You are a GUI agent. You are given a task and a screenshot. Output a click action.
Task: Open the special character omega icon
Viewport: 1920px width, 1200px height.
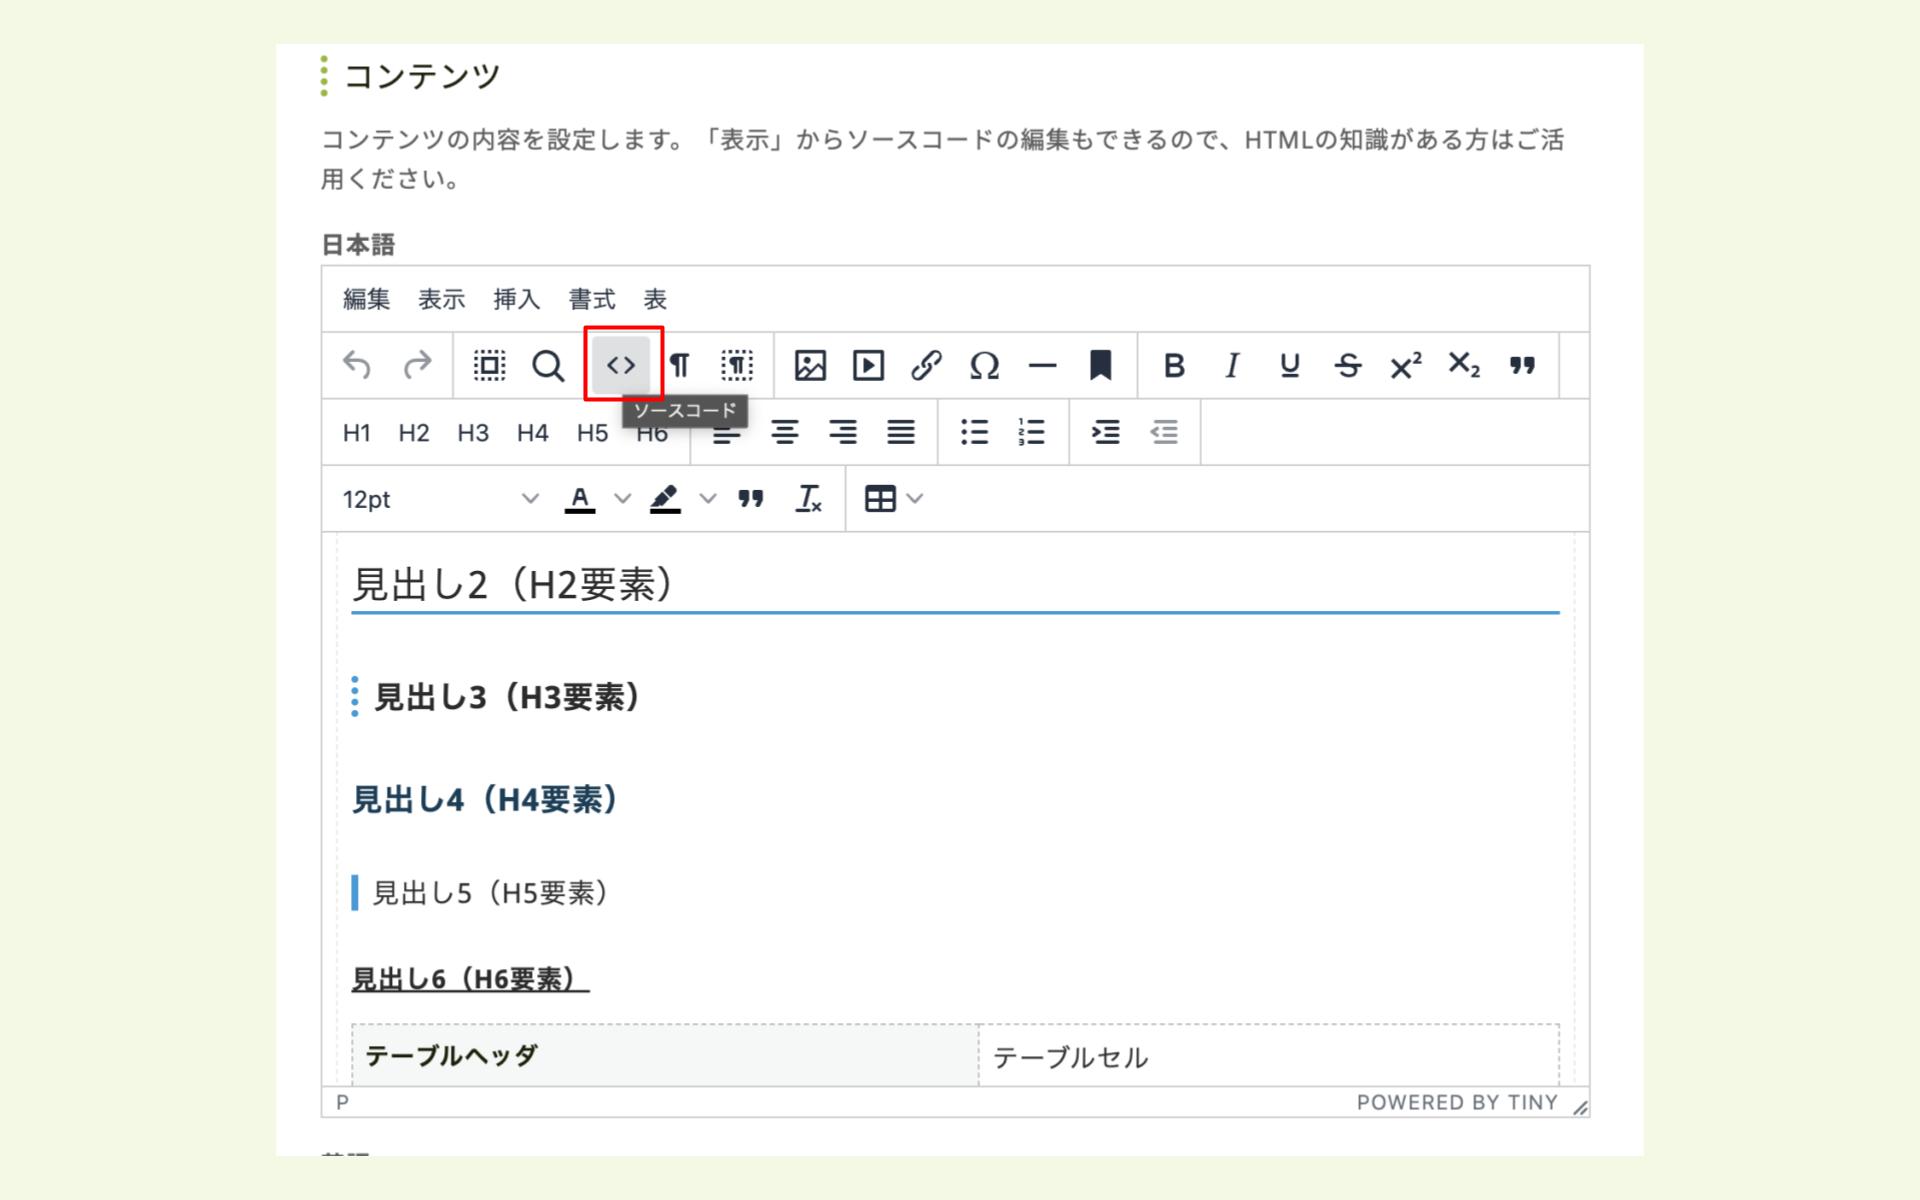point(984,365)
